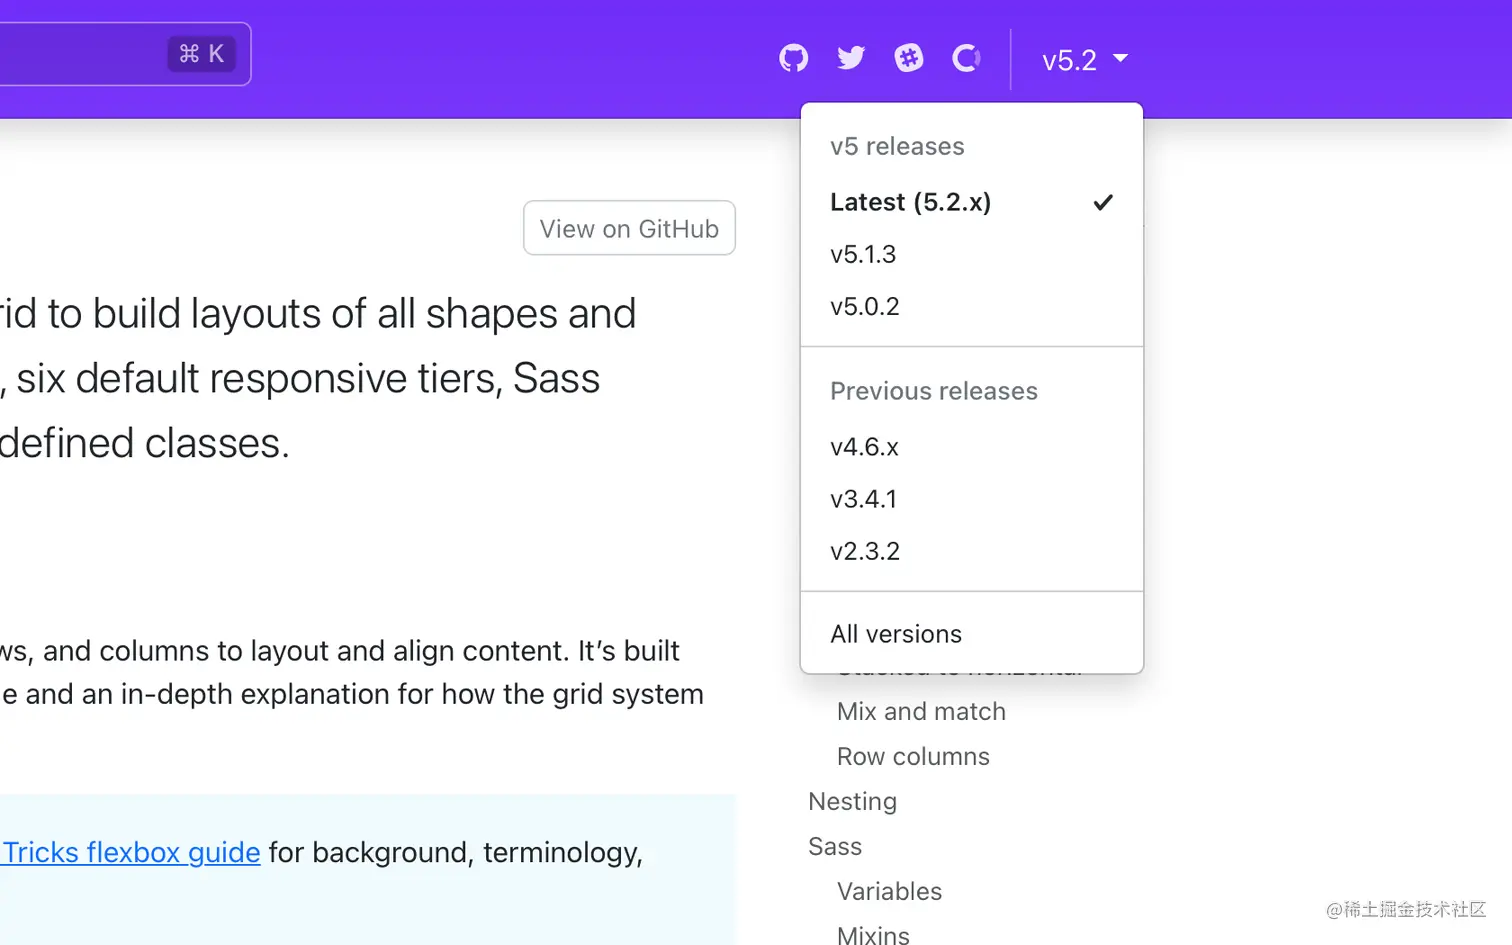Image resolution: width=1512 pixels, height=945 pixels.
Task: Collapse the v5.2 version dropdown
Action: (x=1084, y=59)
